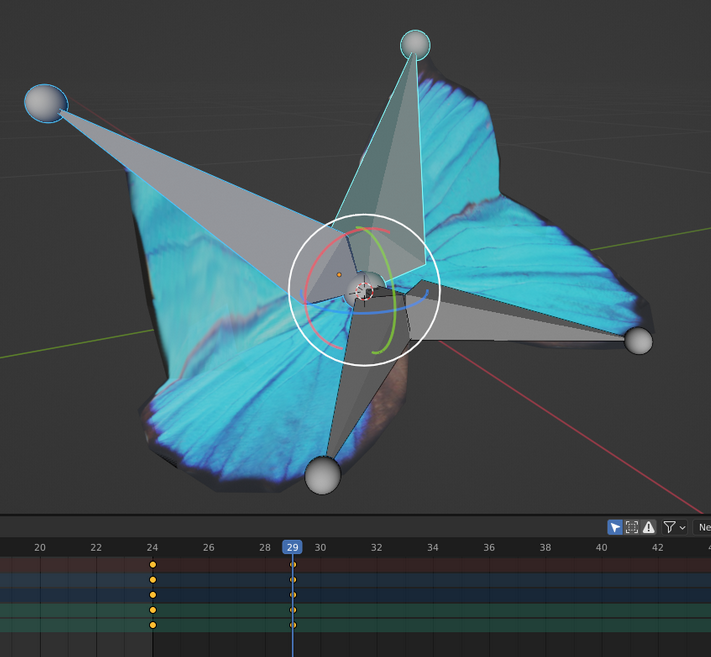Select the right wing bone tip sphere
Image resolution: width=711 pixels, height=657 pixels.
point(638,341)
